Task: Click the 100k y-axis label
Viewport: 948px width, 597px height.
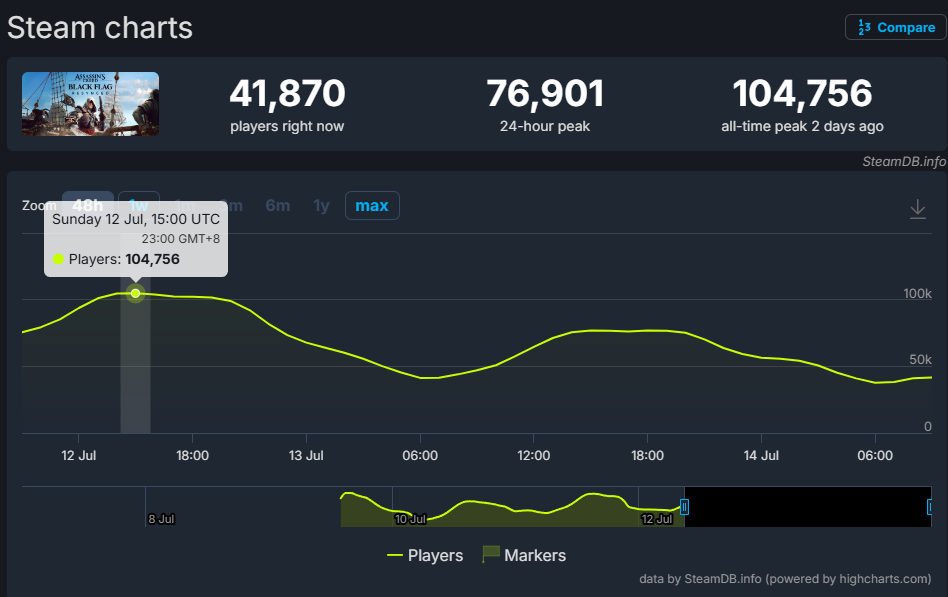Action: pyautogui.click(x=917, y=293)
